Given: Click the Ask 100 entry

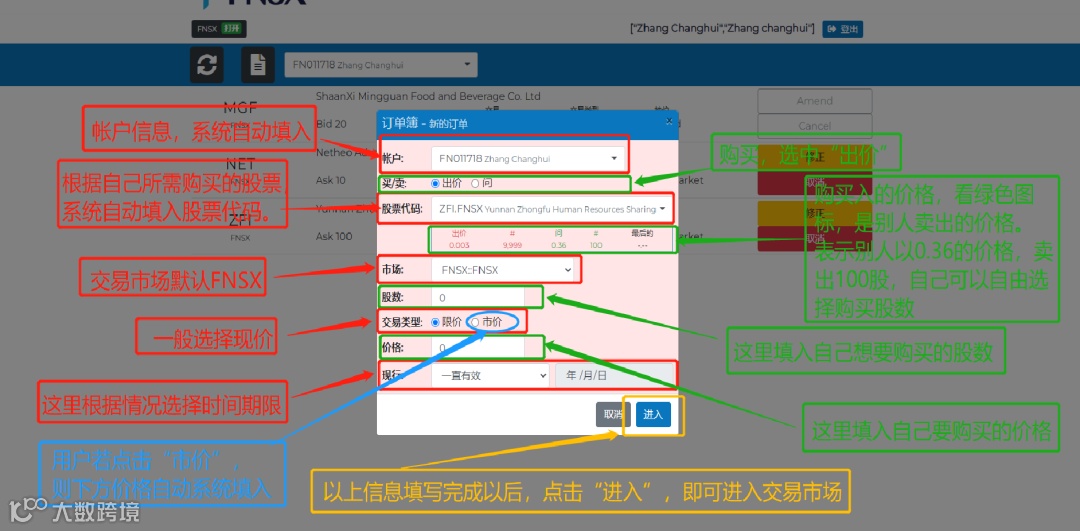Looking at the screenshot, I should (334, 236).
